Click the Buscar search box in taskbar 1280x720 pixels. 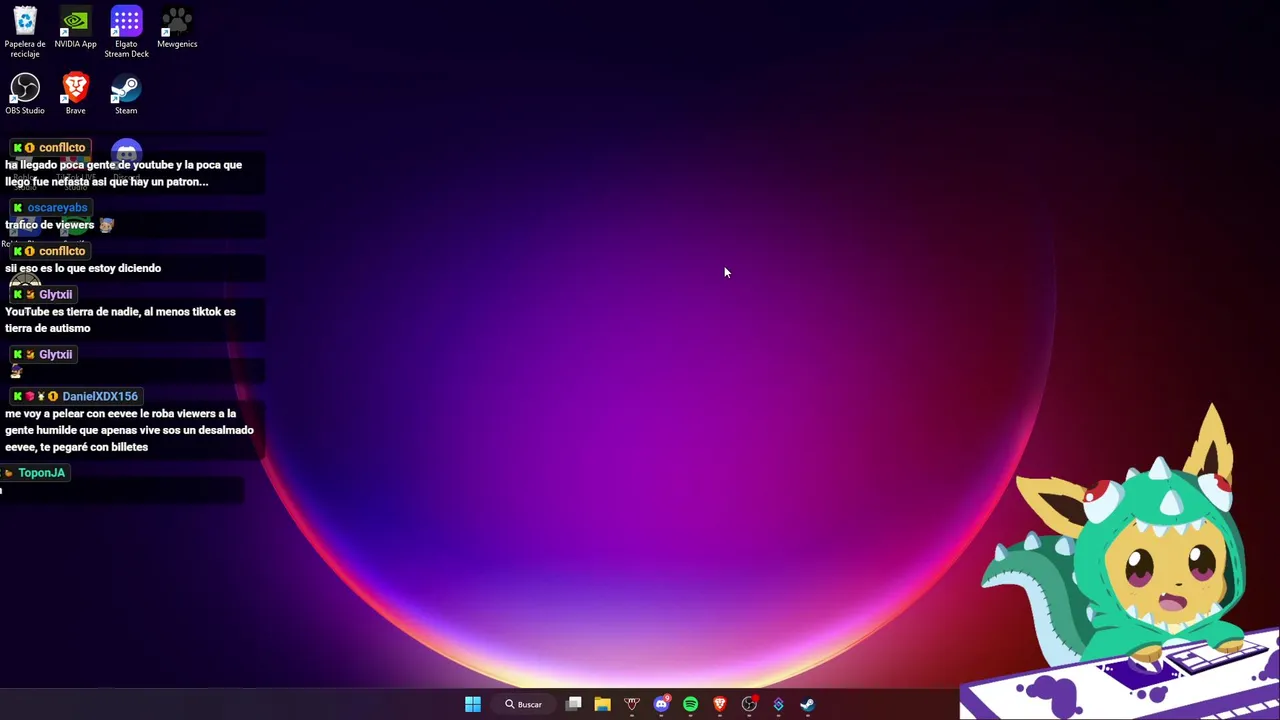[523, 704]
